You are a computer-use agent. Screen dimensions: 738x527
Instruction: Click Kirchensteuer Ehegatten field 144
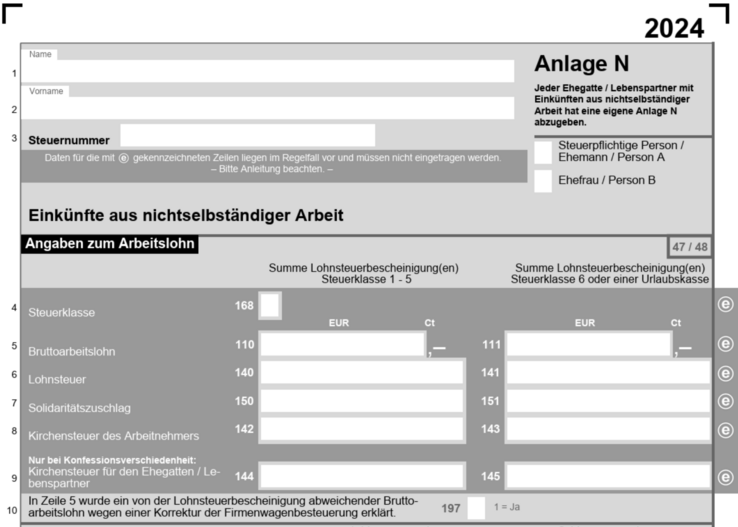(x=362, y=476)
